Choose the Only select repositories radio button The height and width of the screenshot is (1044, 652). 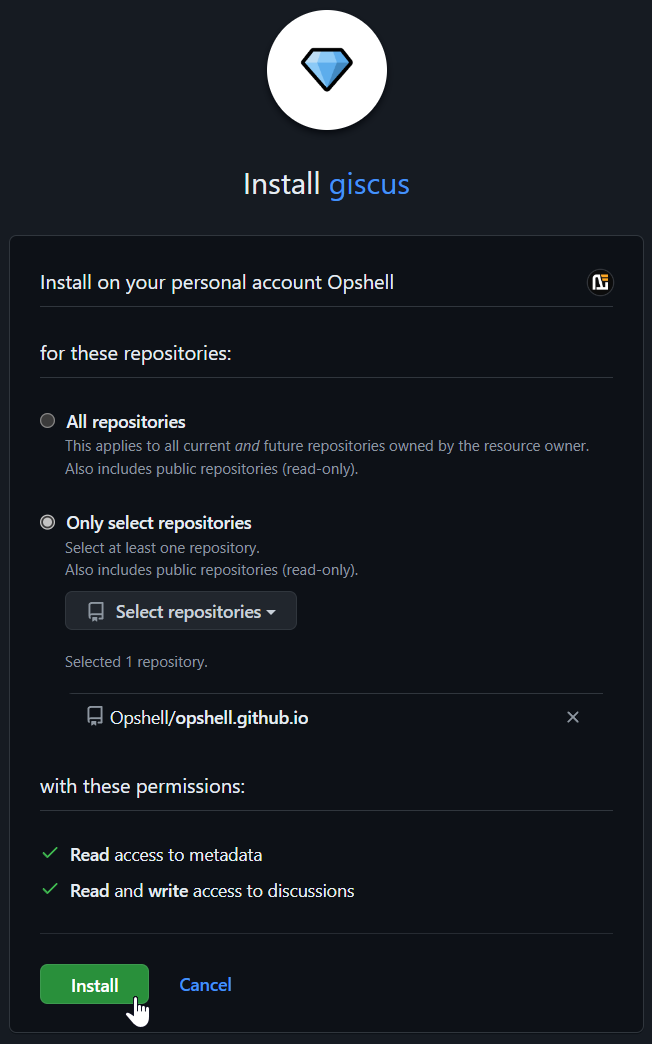point(47,522)
